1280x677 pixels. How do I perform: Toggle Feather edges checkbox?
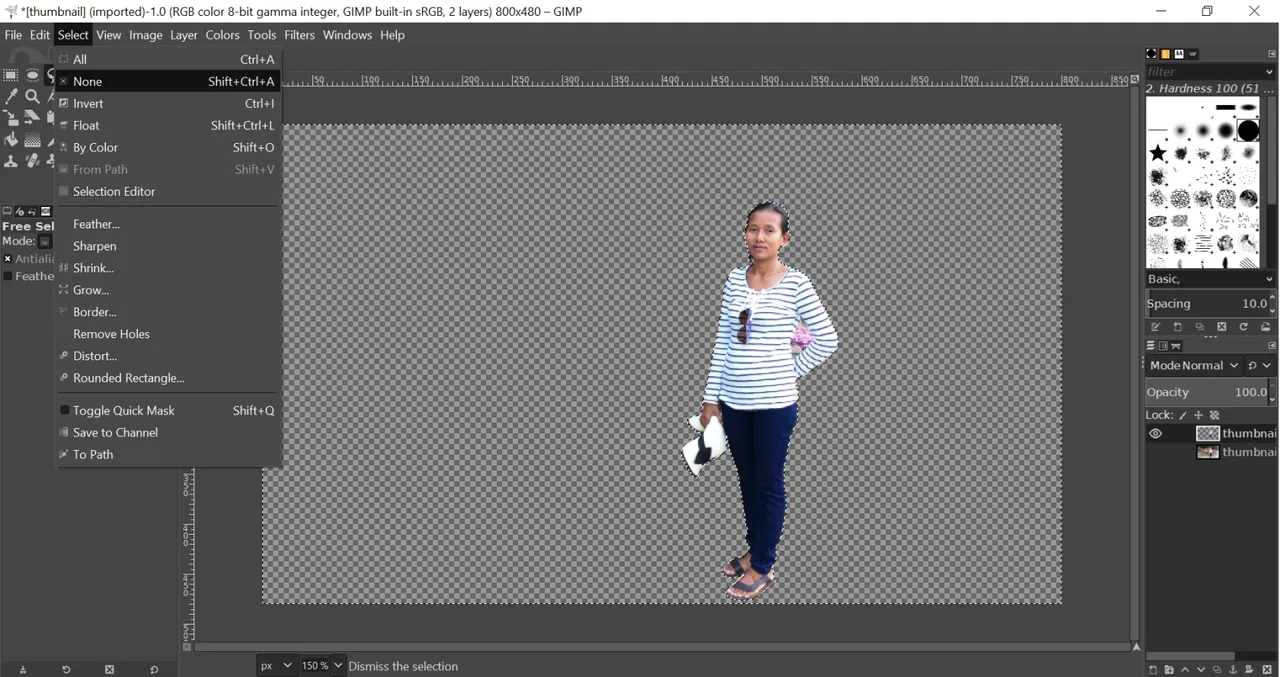pos(8,276)
